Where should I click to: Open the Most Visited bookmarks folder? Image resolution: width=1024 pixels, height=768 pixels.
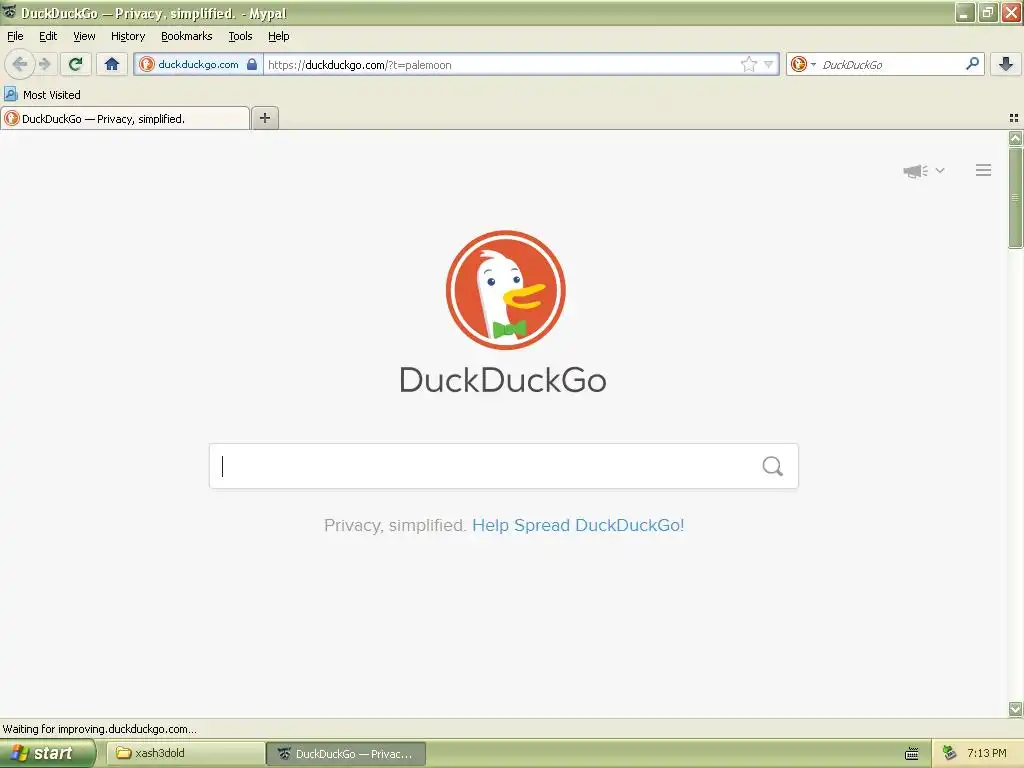(x=42, y=95)
